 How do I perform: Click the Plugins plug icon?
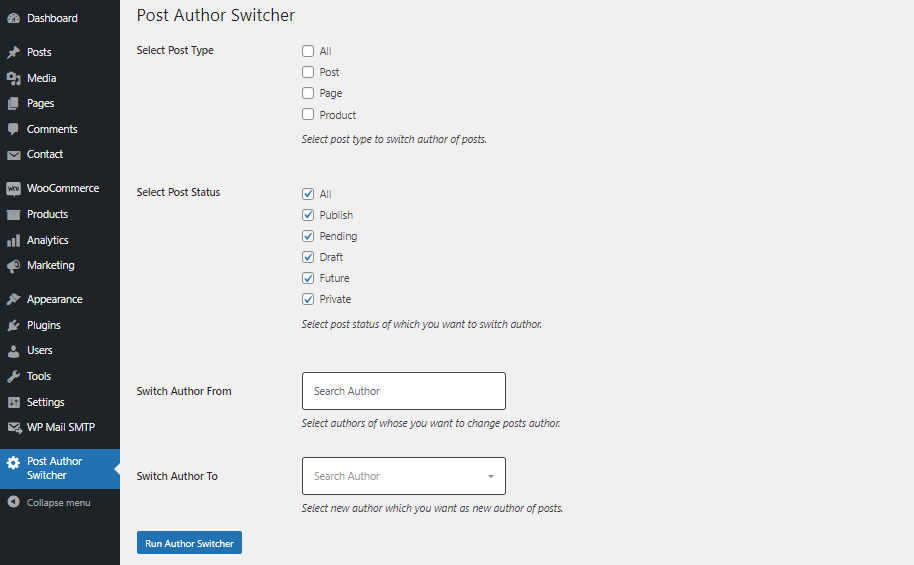13,325
